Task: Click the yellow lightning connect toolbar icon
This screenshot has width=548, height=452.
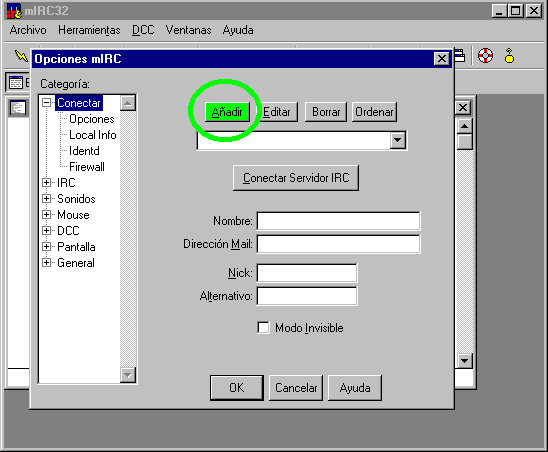Action: [21, 56]
